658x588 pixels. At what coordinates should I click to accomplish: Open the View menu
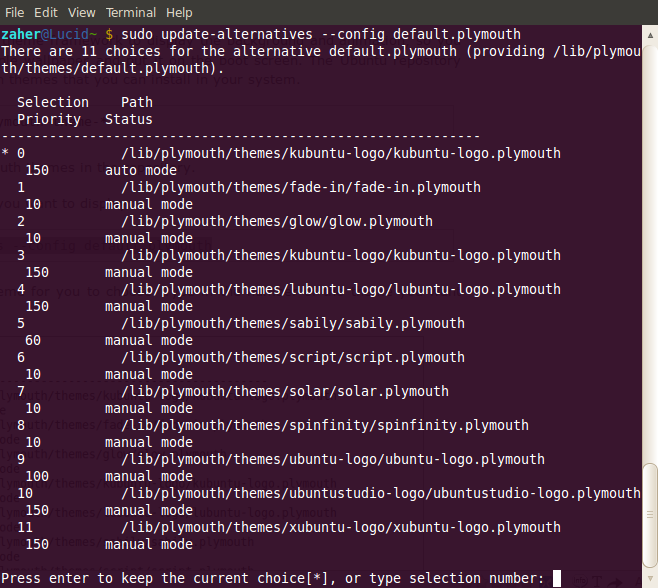click(x=81, y=13)
